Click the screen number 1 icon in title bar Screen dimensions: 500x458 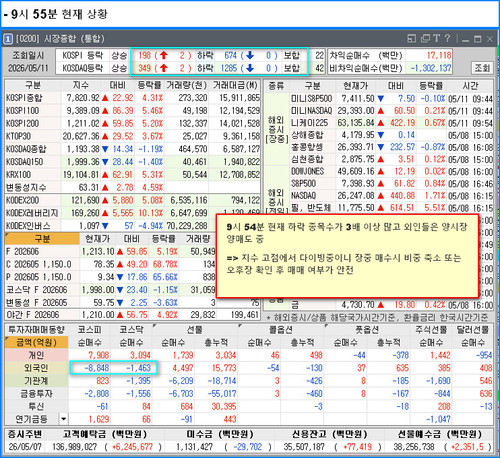coord(8,39)
